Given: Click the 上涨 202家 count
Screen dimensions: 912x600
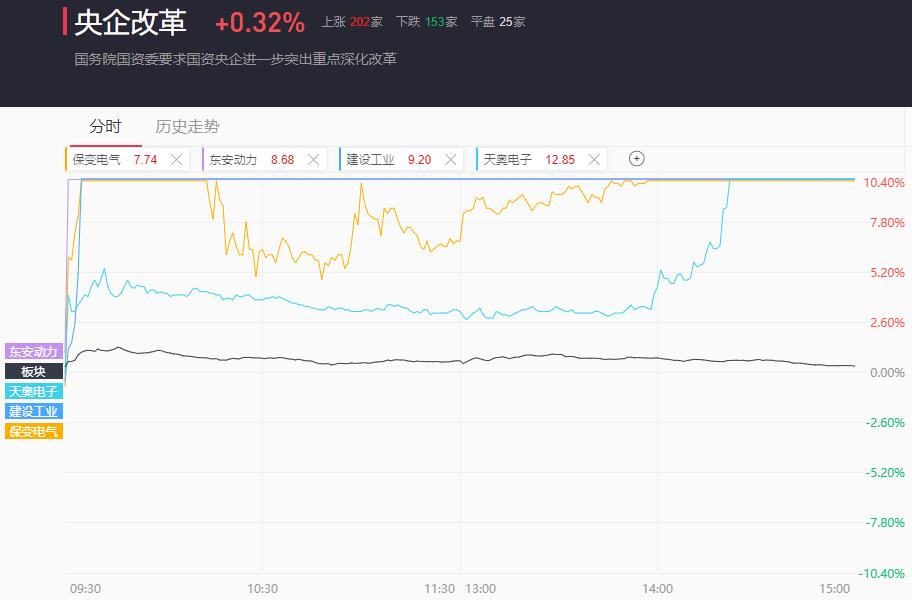Looking at the screenshot, I should (352, 22).
